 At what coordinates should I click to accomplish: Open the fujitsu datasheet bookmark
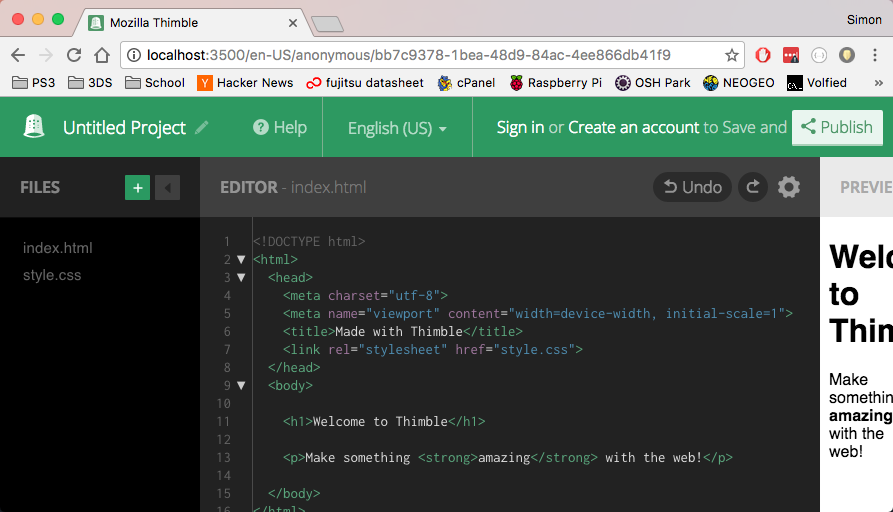(364, 83)
